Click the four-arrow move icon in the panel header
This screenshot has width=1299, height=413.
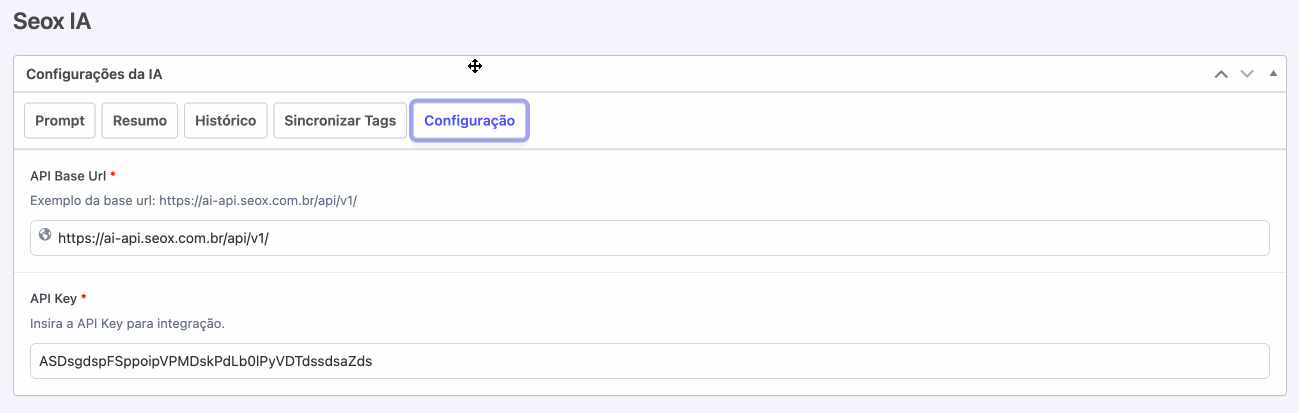tap(475, 66)
